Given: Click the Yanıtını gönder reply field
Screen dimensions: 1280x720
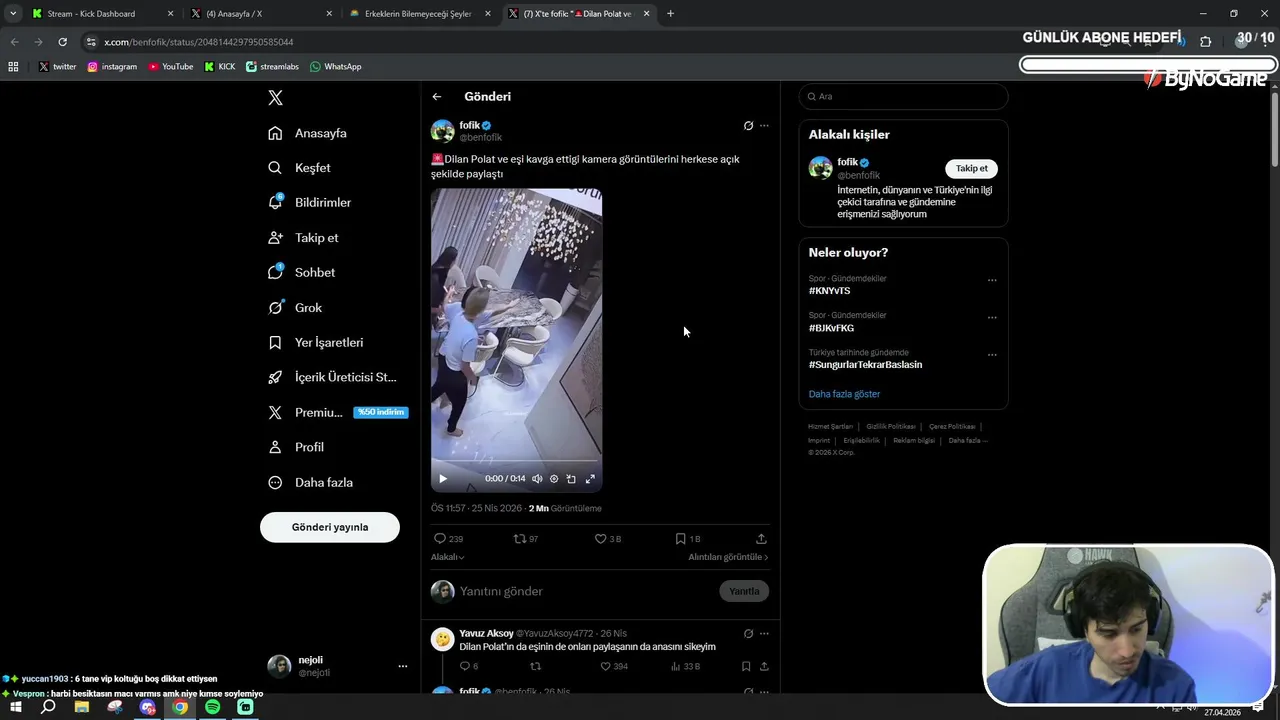Looking at the screenshot, I should tap(585, 591).
